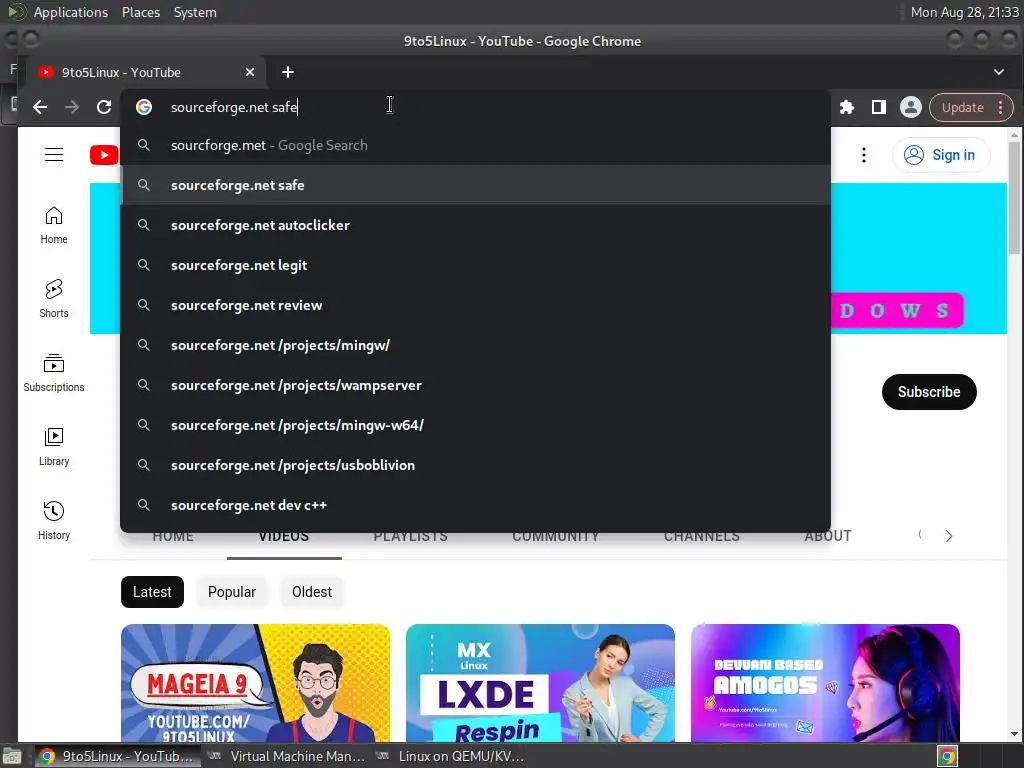Click show desktop icon in bottom panel

pos(12,756)
